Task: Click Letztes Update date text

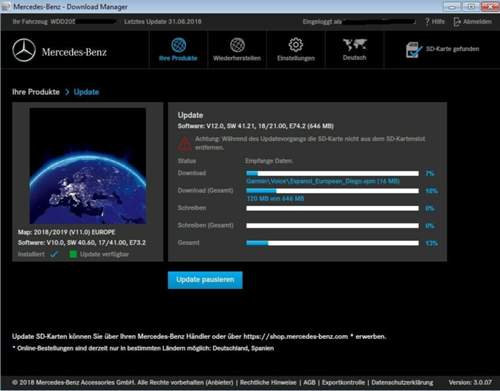Action: (x=163, y=22)
